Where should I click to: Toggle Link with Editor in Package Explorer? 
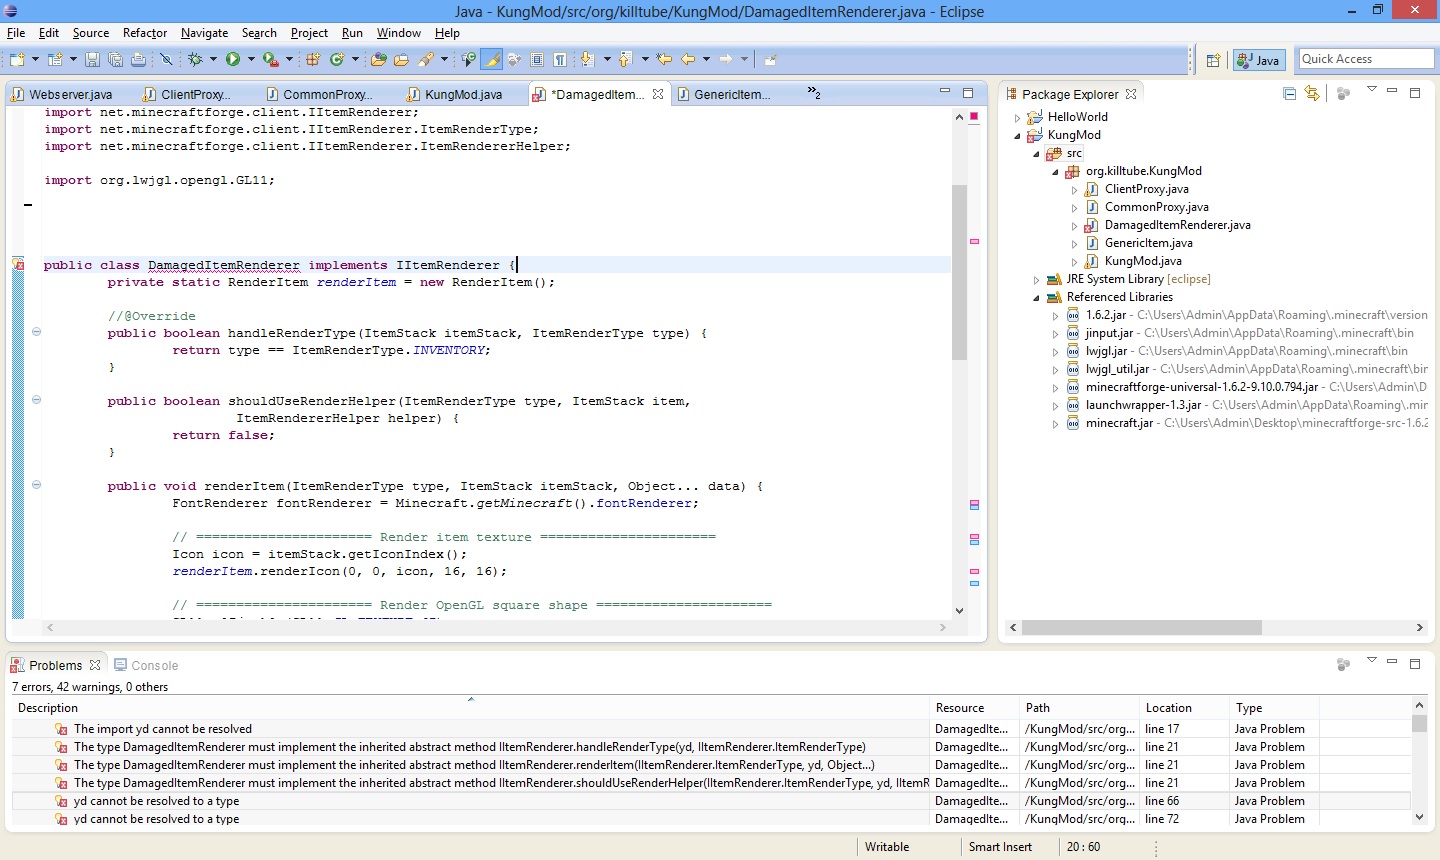coord(1312,94)
